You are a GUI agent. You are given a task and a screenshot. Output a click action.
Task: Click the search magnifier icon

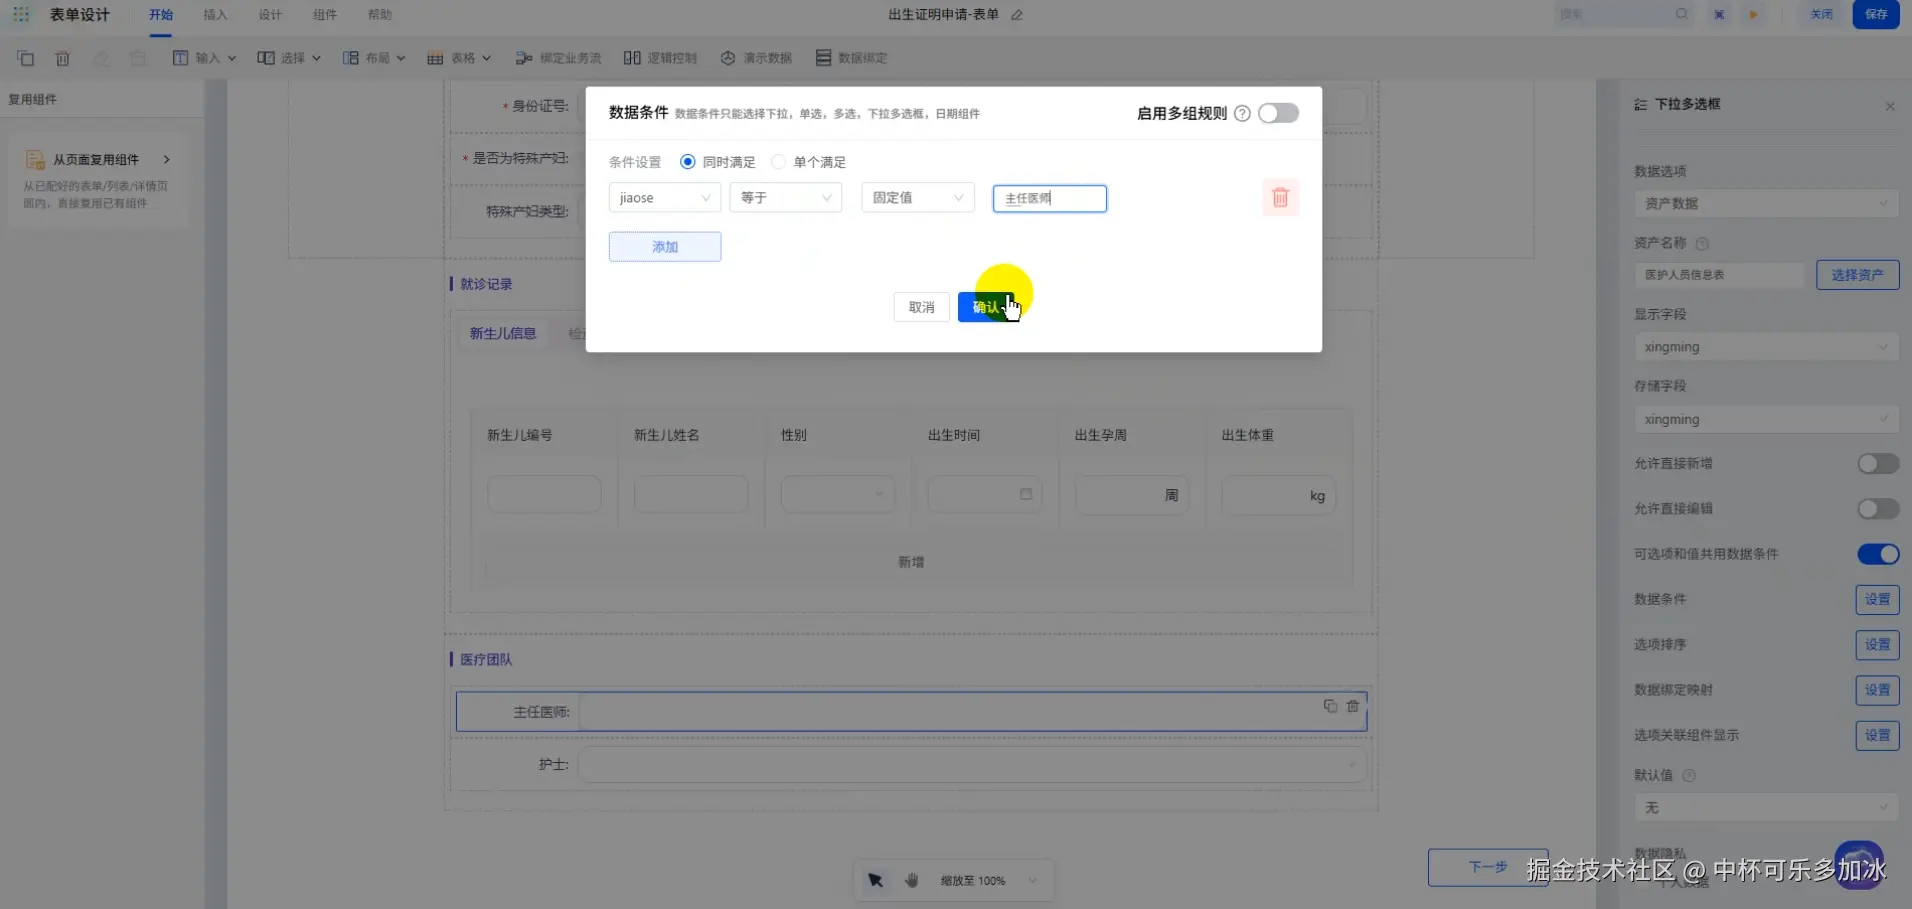pos(1682,14)
